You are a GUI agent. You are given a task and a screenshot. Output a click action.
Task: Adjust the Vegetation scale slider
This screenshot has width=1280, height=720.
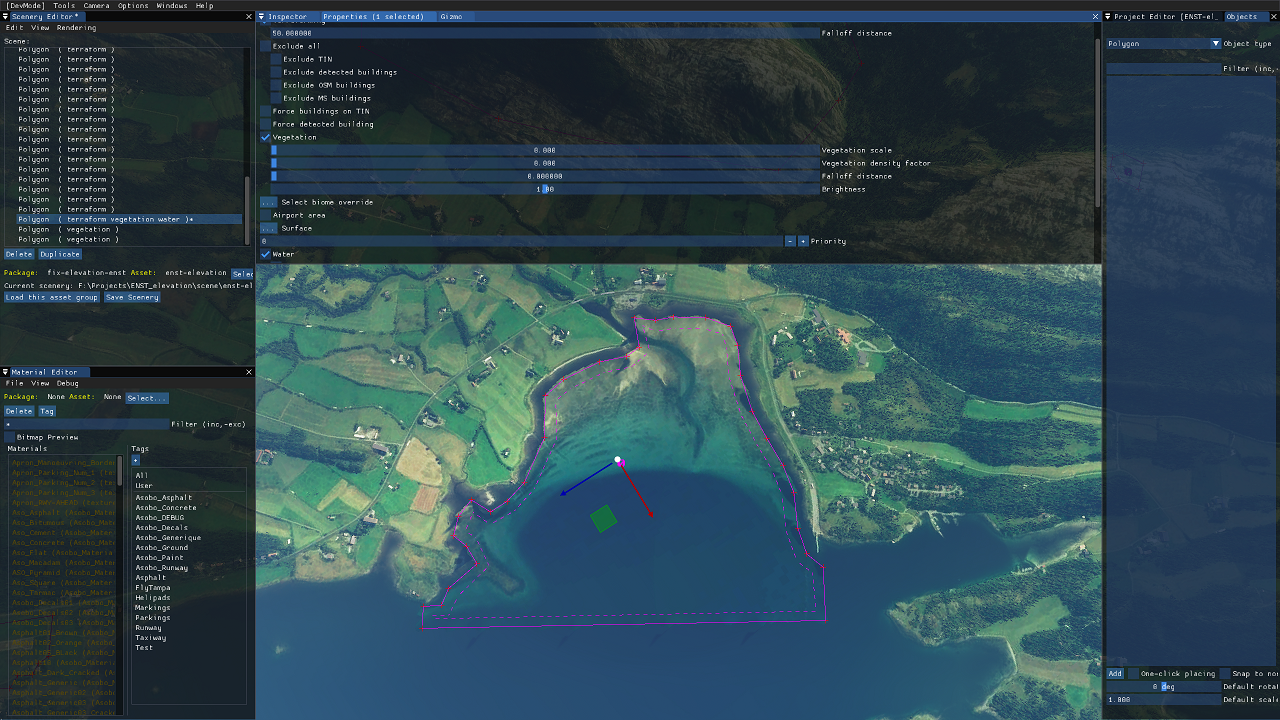pyautogui.click(x=544, y=150)
